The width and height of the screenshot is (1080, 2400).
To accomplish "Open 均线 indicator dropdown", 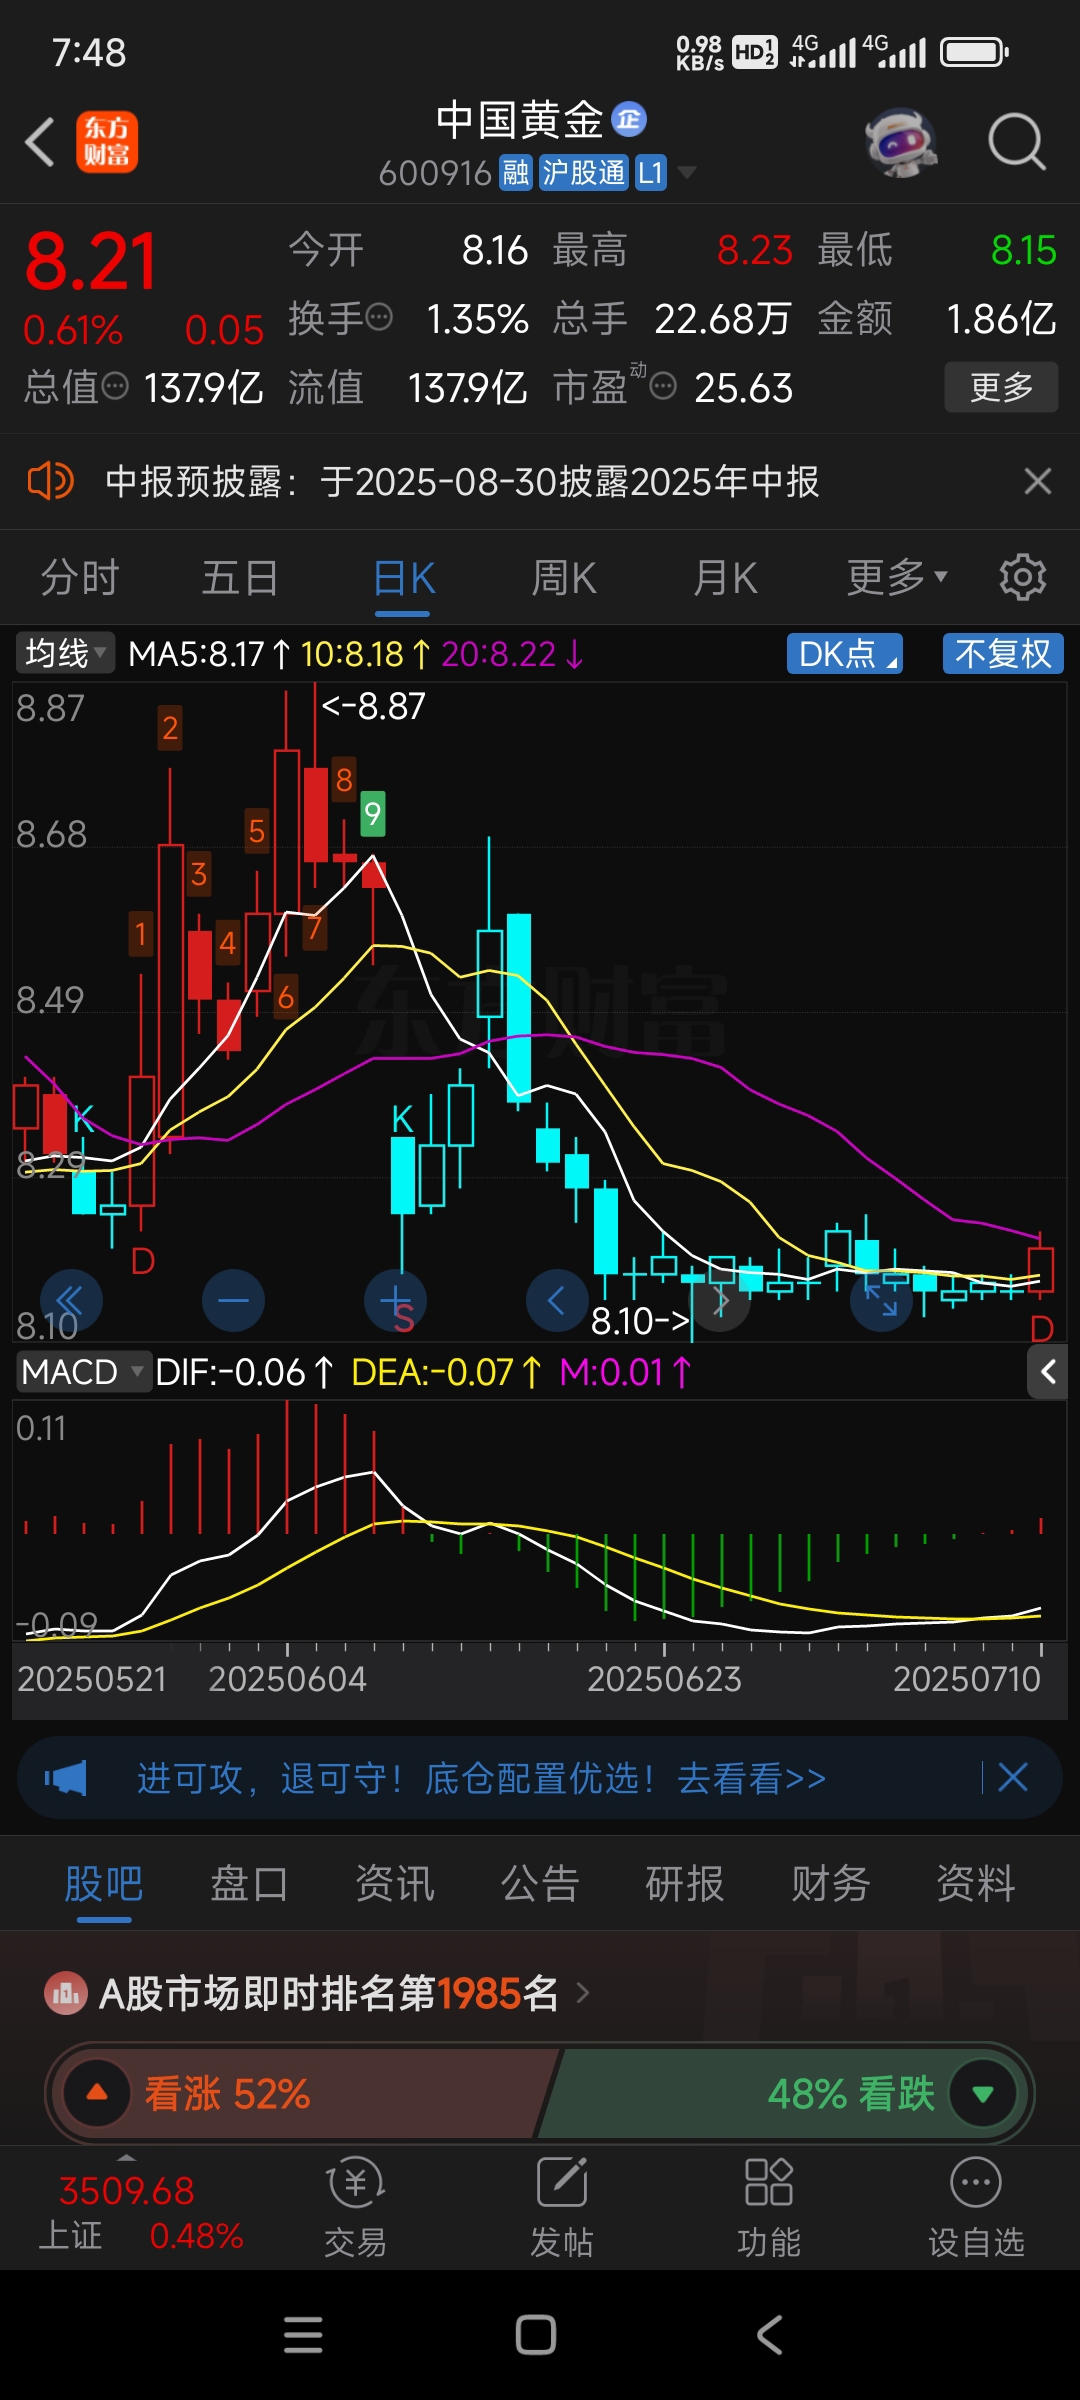I will click(65, 653).
